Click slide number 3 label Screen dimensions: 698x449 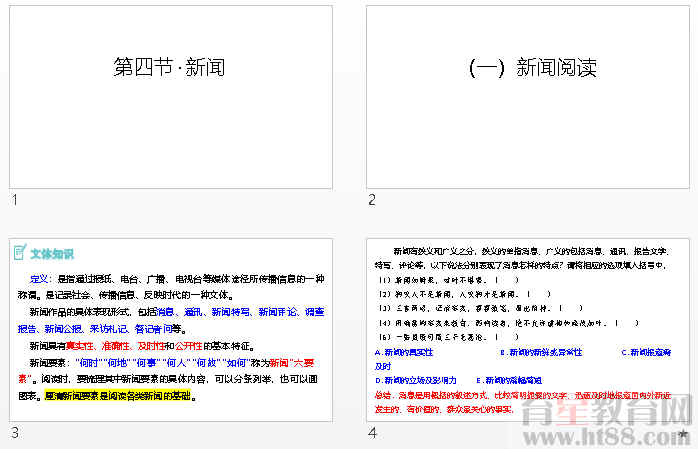coord(15,433)
